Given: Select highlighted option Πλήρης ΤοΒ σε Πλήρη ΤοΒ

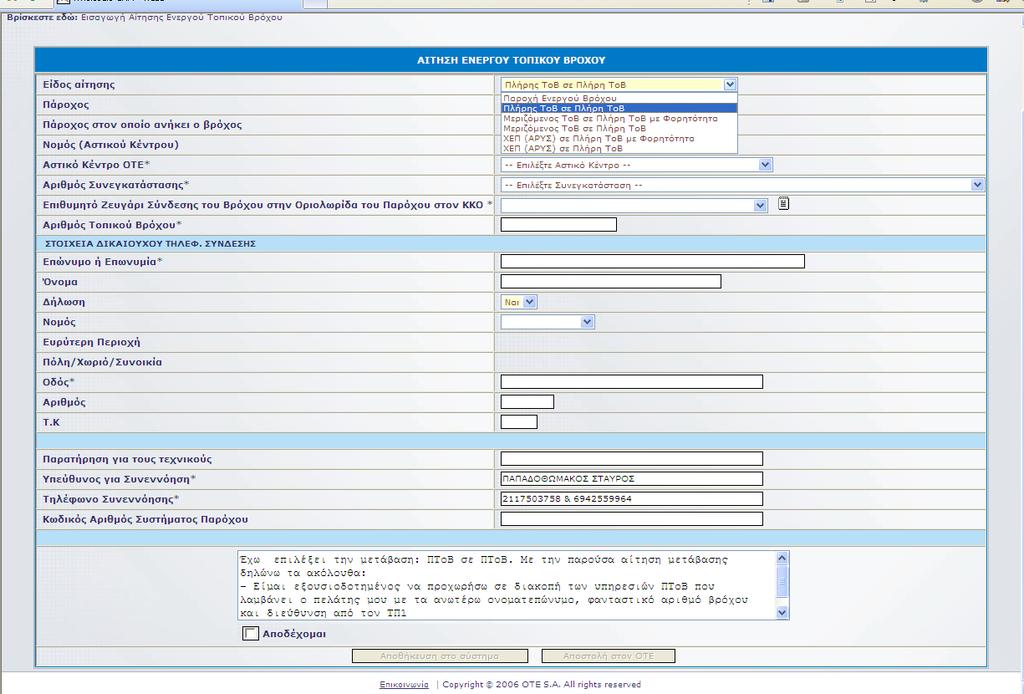Looking at the screenshot, I should point(619,108).
